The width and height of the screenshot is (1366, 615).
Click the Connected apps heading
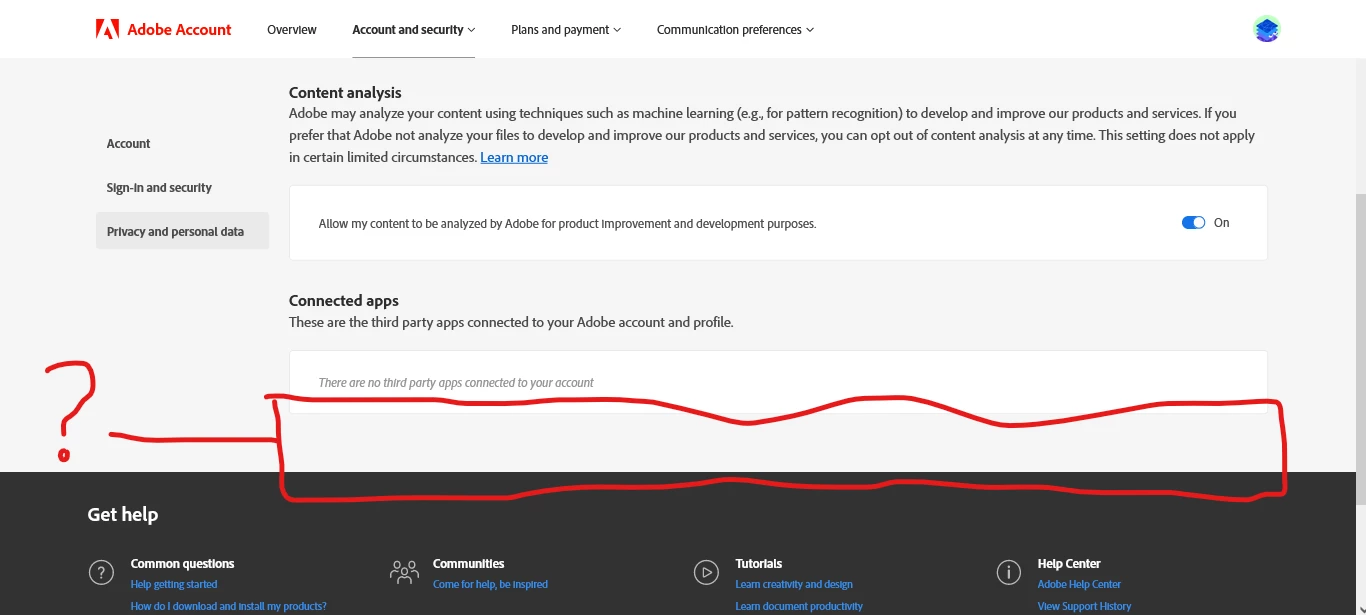click(x=344, y=301)
